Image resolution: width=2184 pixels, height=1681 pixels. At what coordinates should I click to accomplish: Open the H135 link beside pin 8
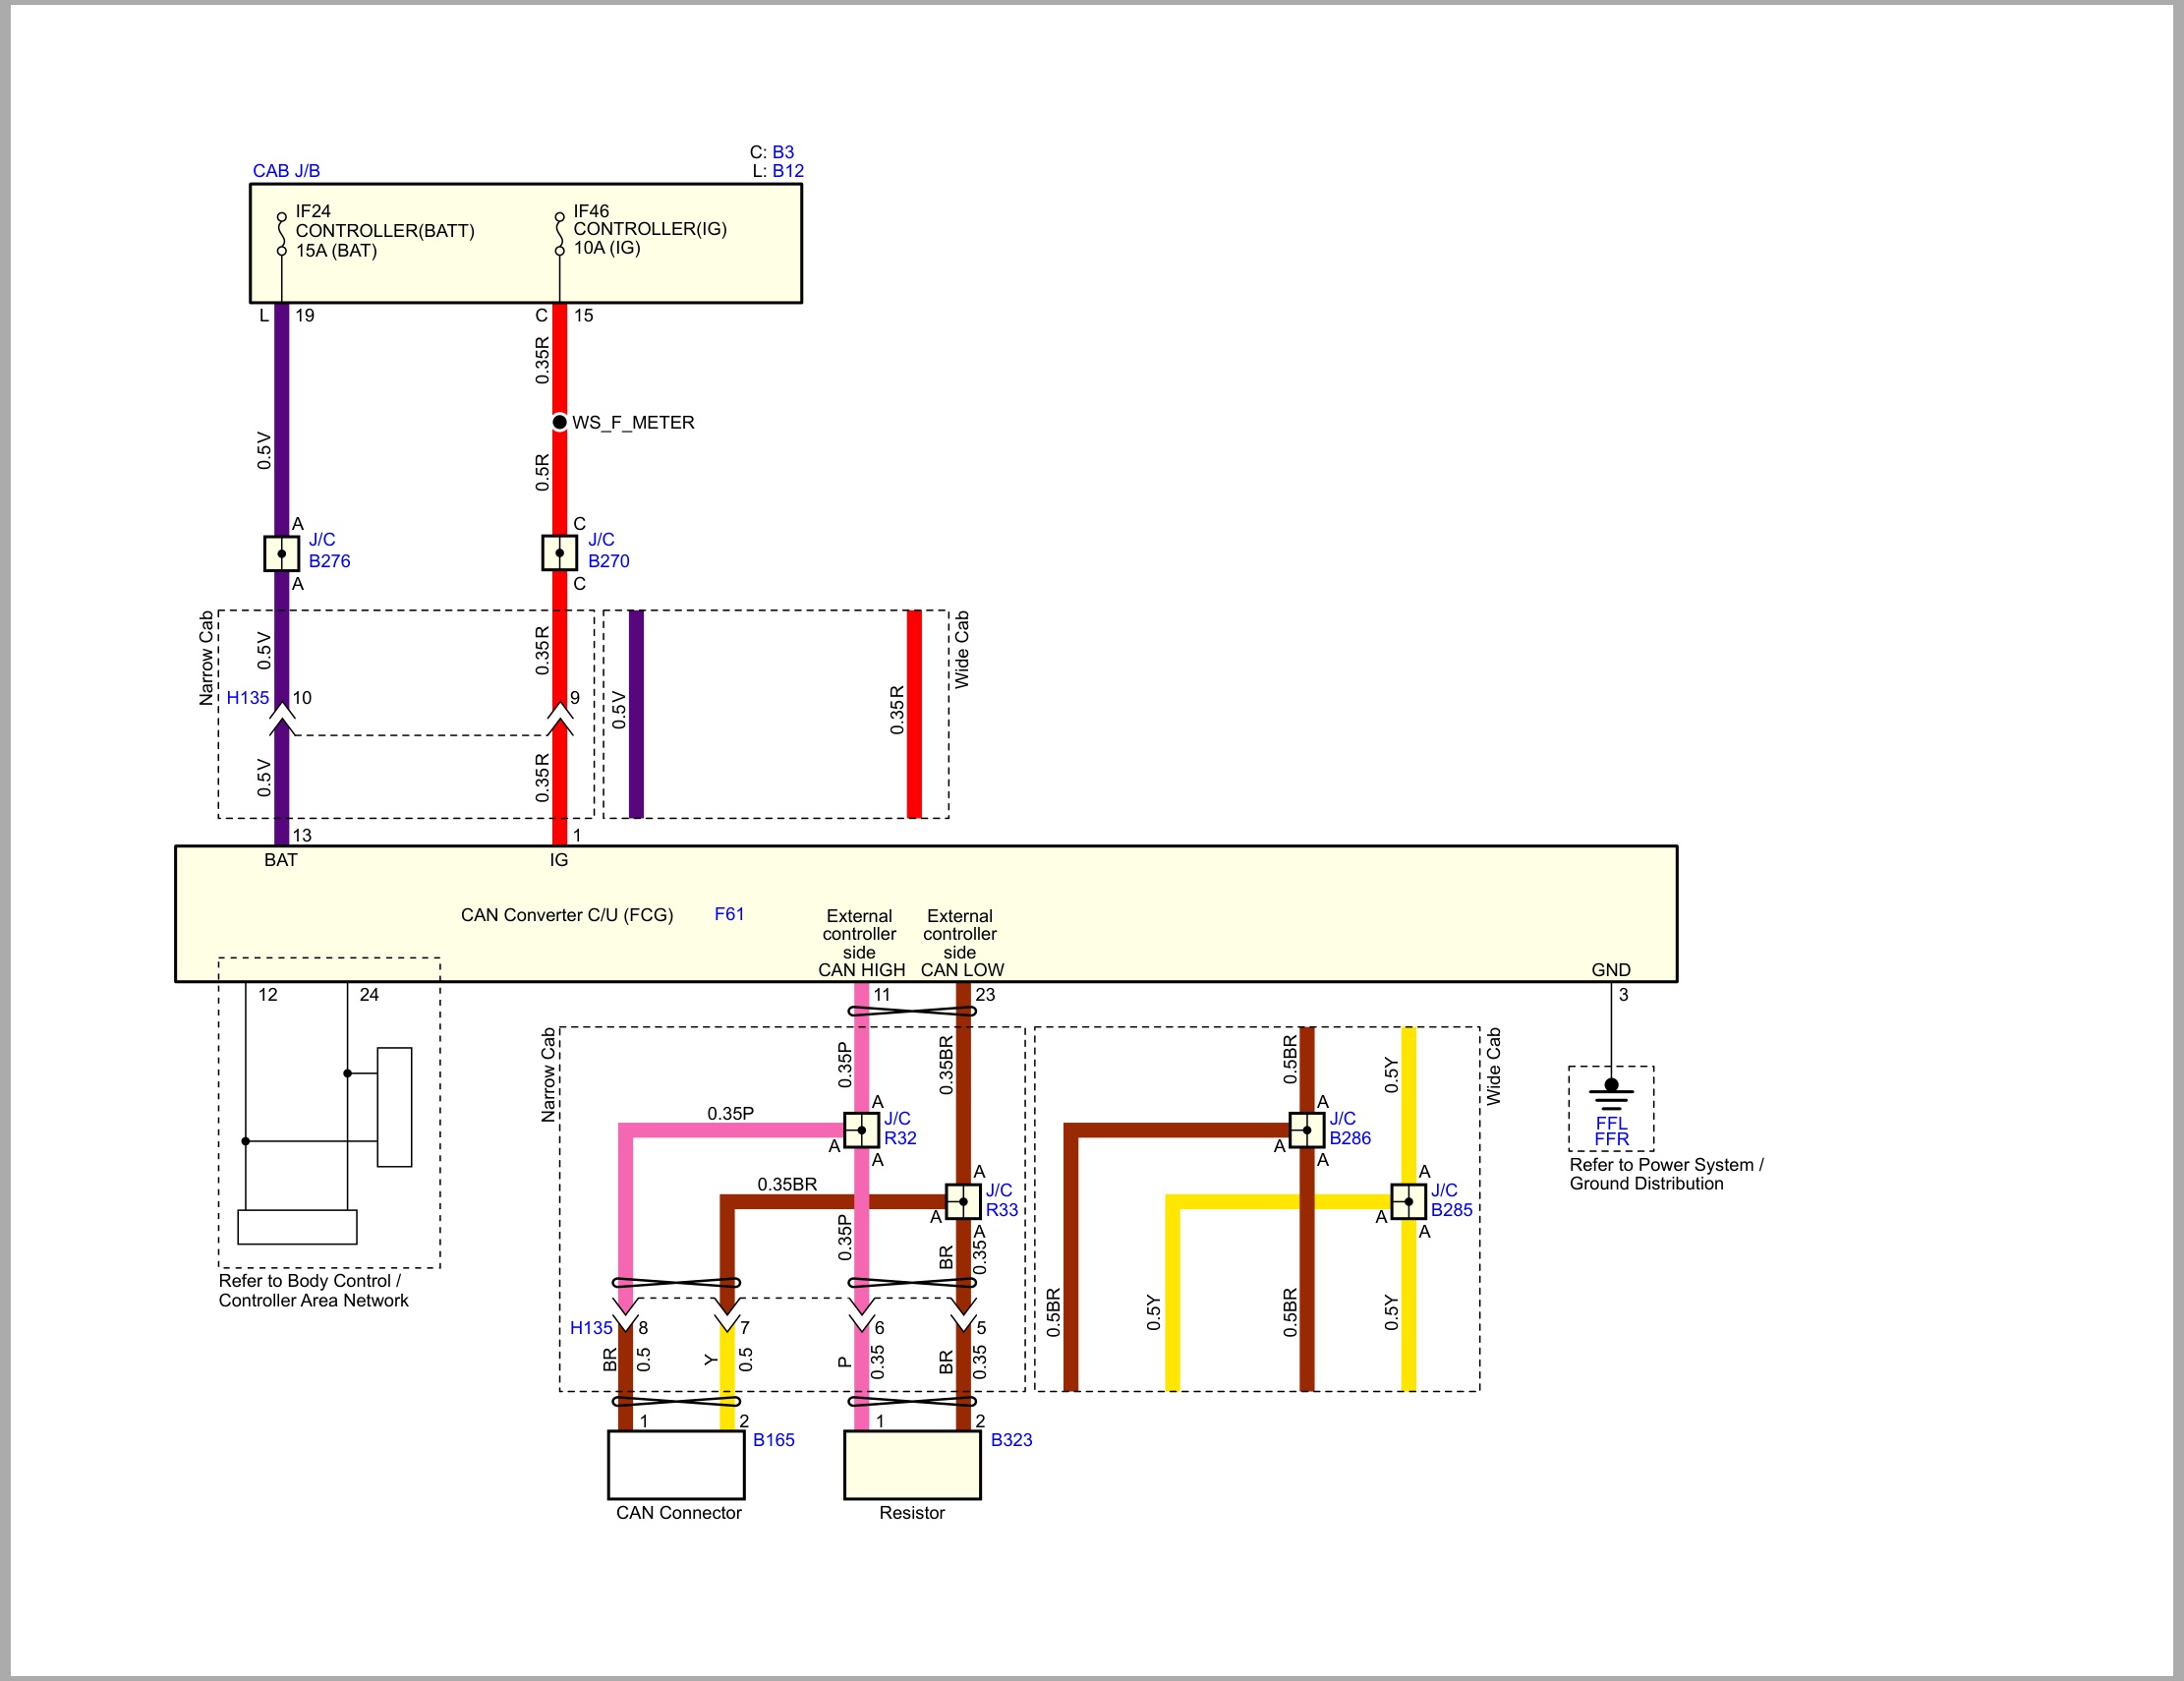[x=591, y=1328]
